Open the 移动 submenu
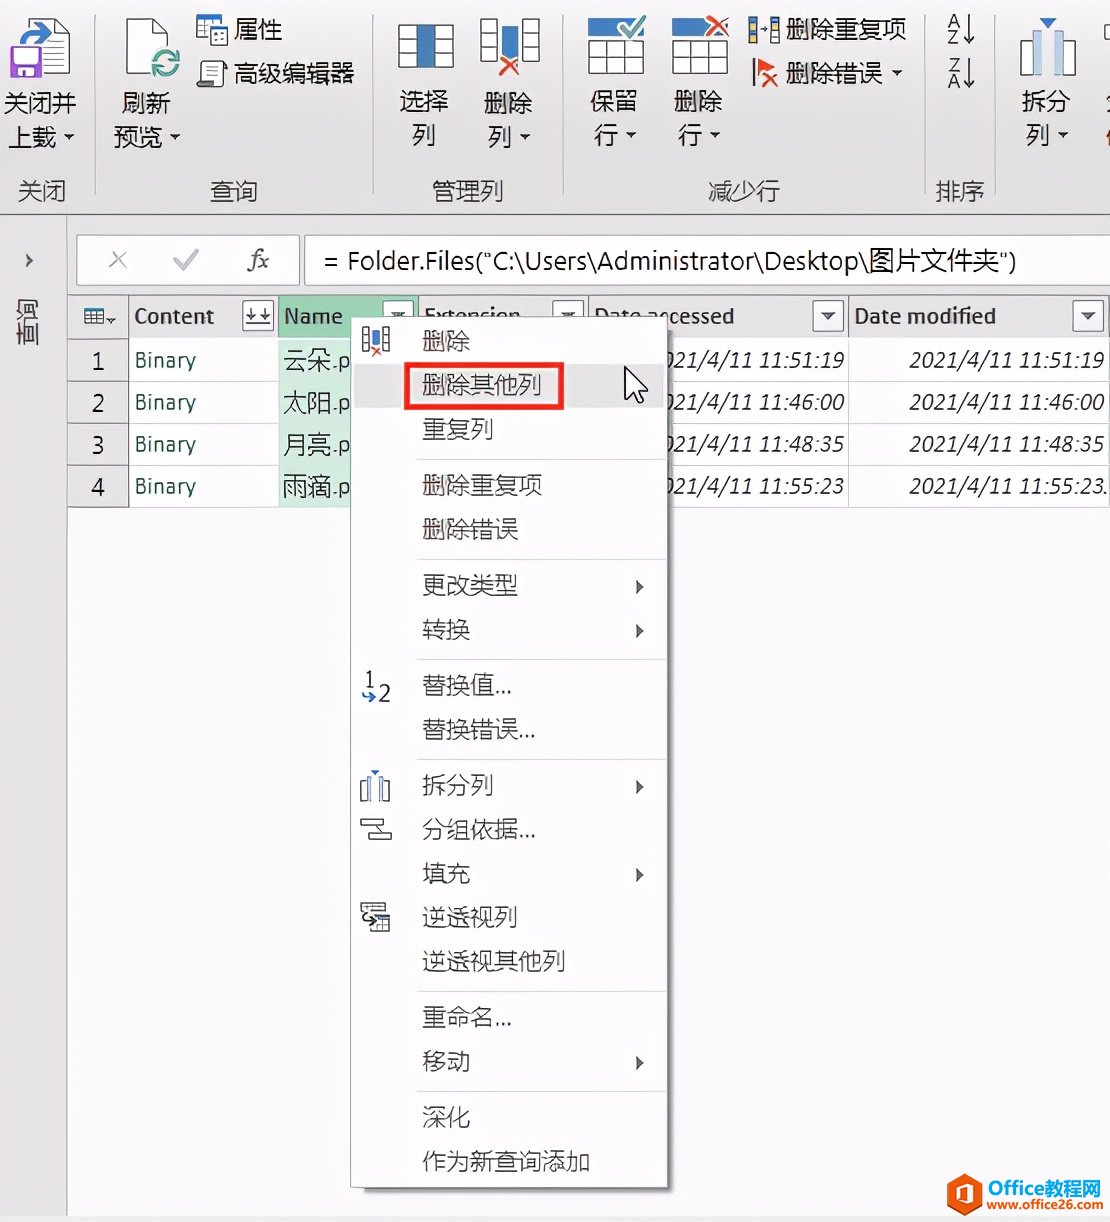 tap(509, 1061)
